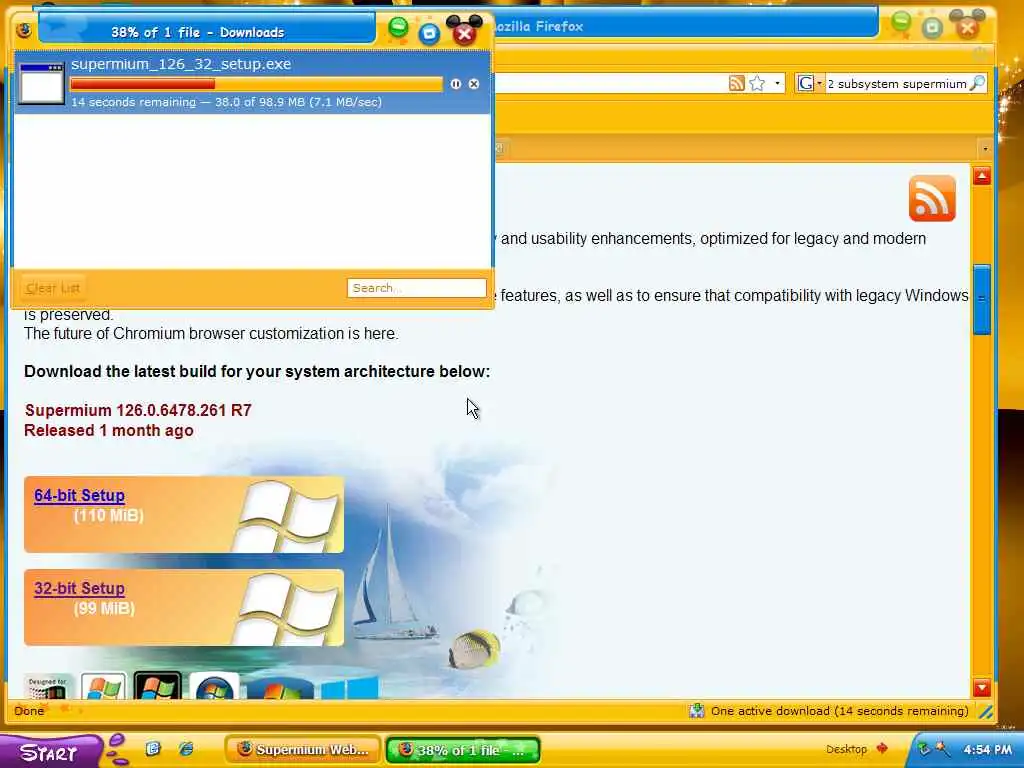Click the Desktop toolbar label on taskbar
Image resolution: width=1024 pixels, height=768 pixels.
[x=846, y=749]
